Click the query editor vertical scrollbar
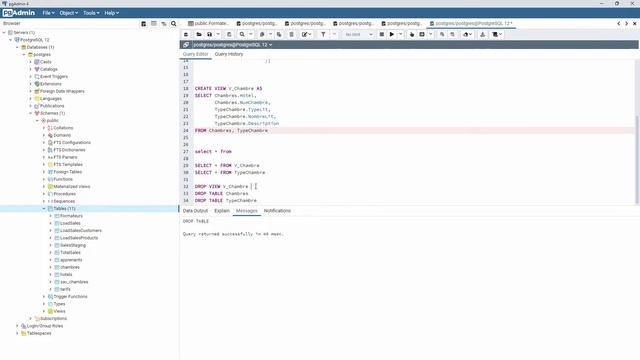 pyautogui.click(x=637, y=159)
